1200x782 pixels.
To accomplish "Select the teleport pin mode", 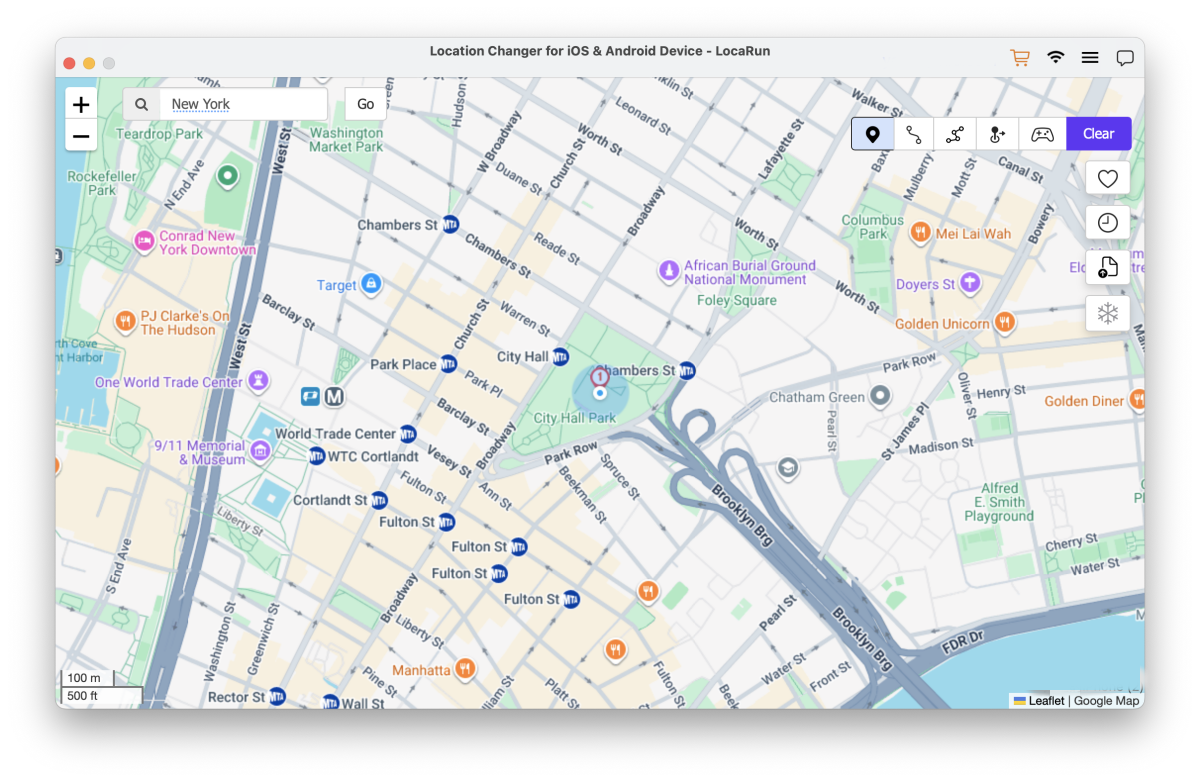I will click(872, 134).
